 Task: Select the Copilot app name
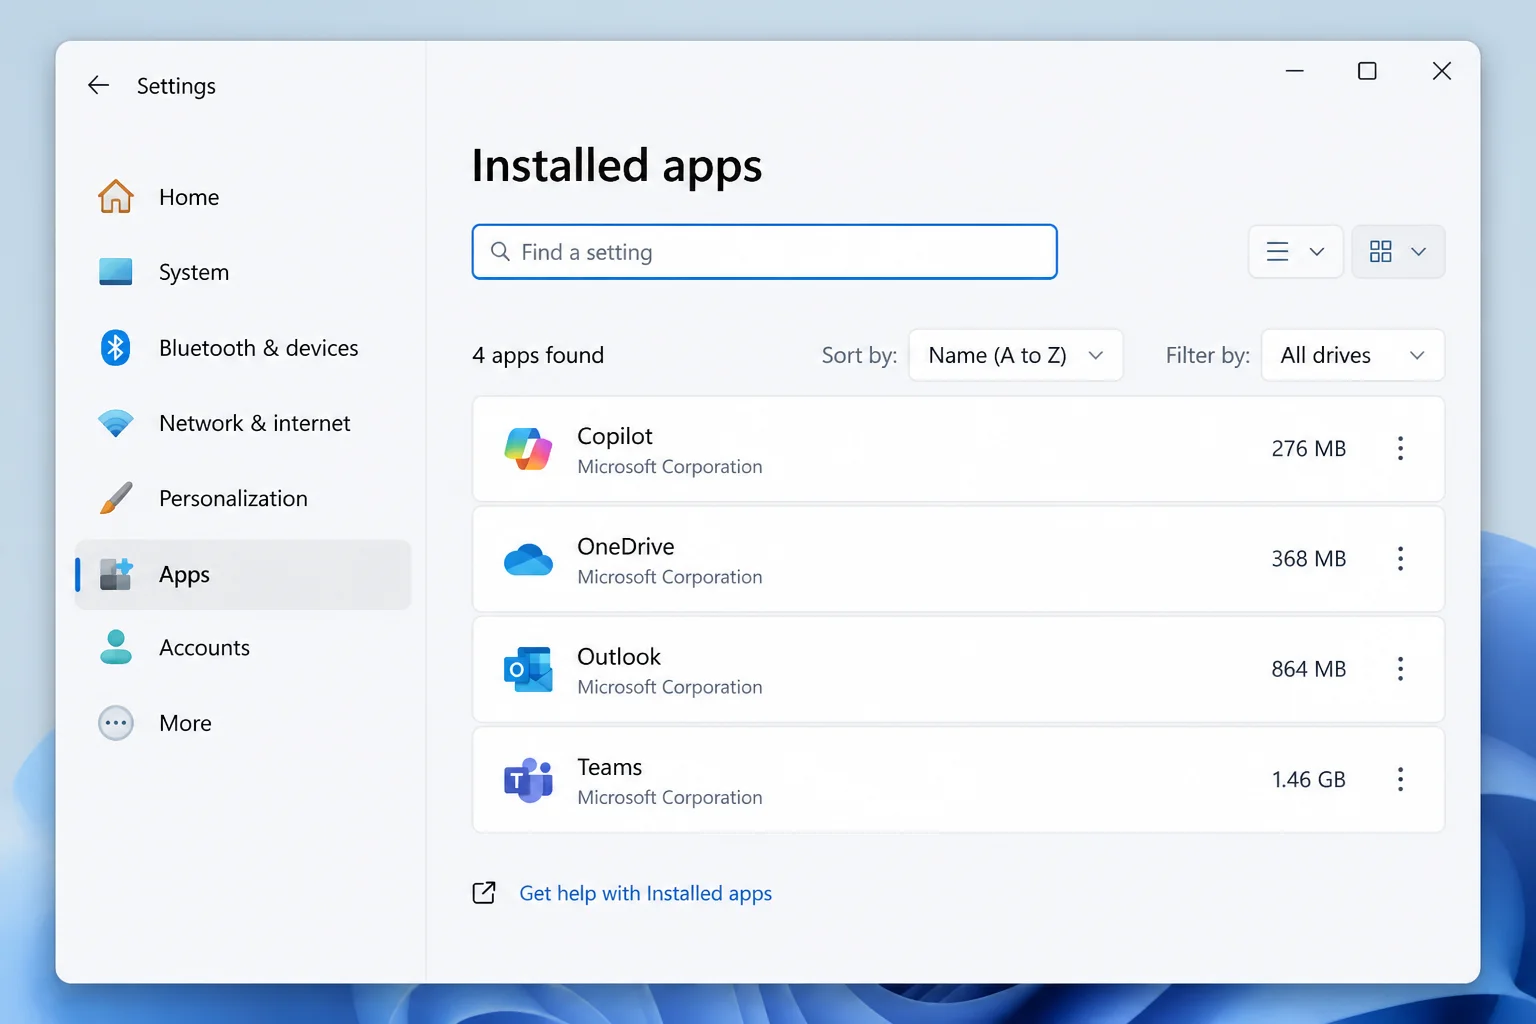coord(614,436)
